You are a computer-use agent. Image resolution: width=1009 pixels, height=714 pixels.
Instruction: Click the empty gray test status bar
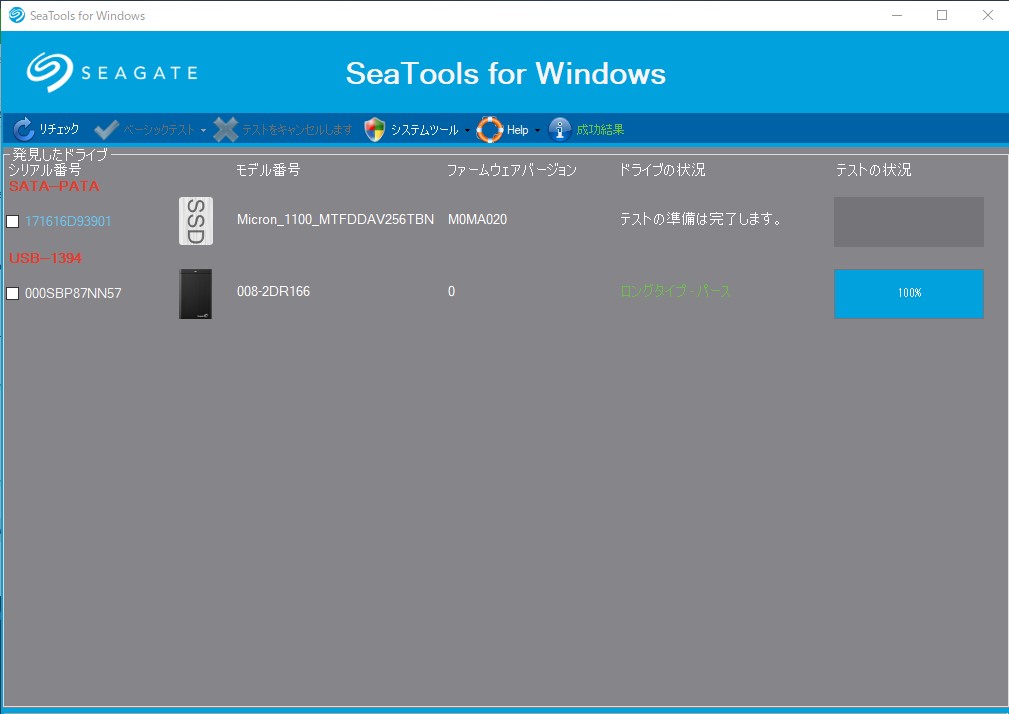(x=909, y=222)
